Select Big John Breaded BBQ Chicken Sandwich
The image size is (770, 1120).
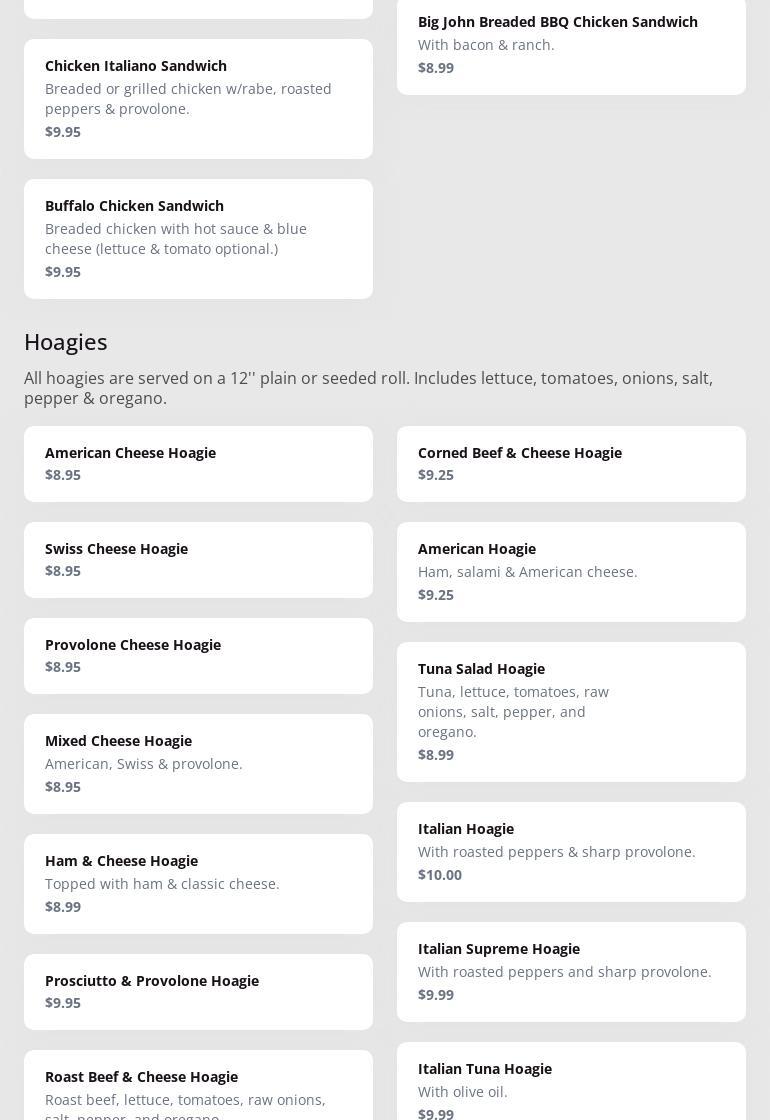[570, 45]
